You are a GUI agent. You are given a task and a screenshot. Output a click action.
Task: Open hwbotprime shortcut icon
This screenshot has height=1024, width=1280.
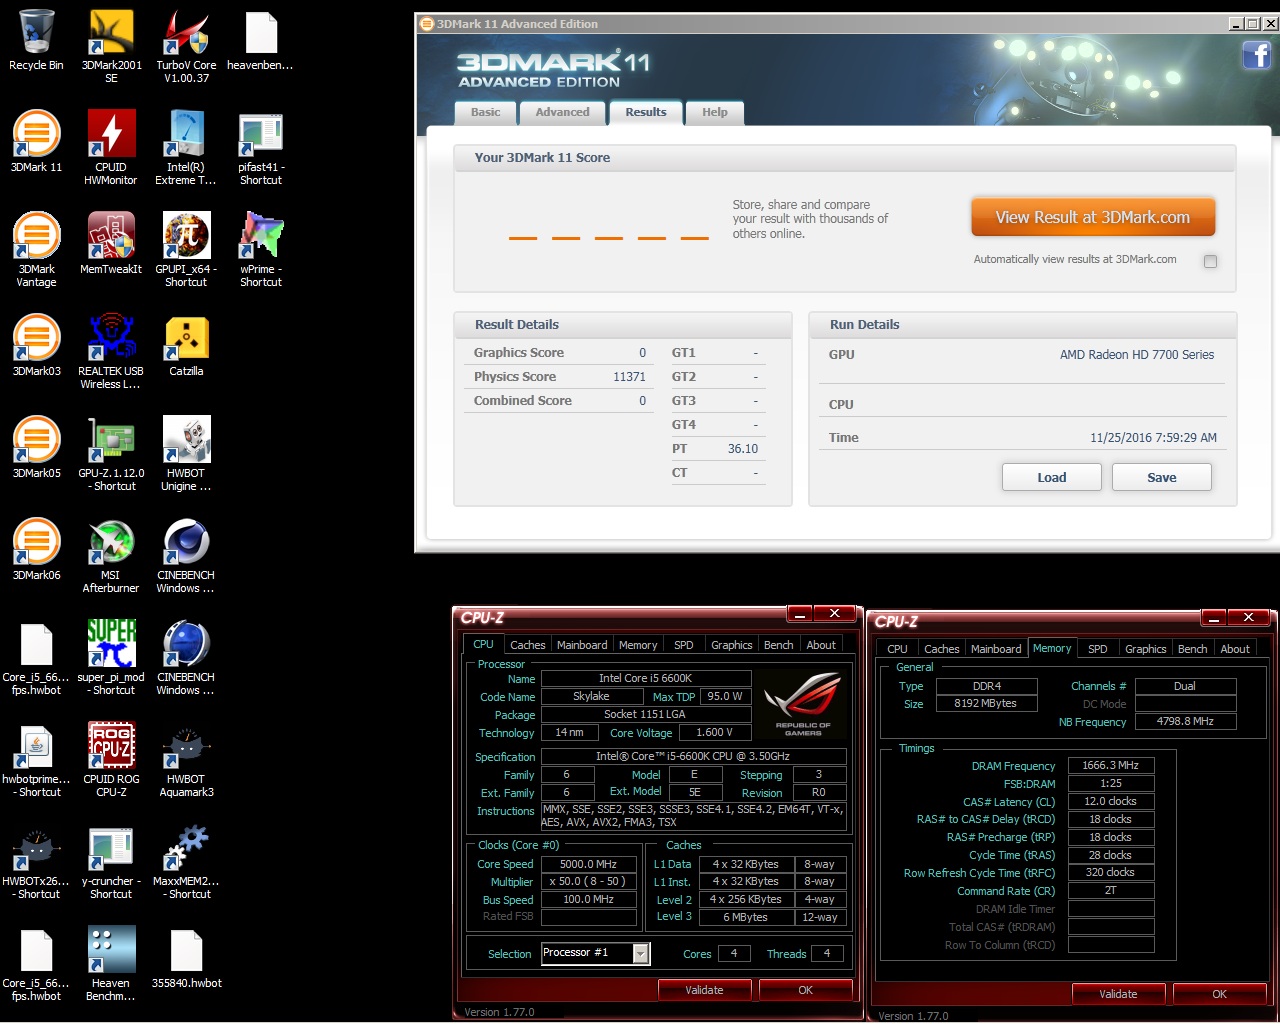pyautogui.click(x=36, y=746)
